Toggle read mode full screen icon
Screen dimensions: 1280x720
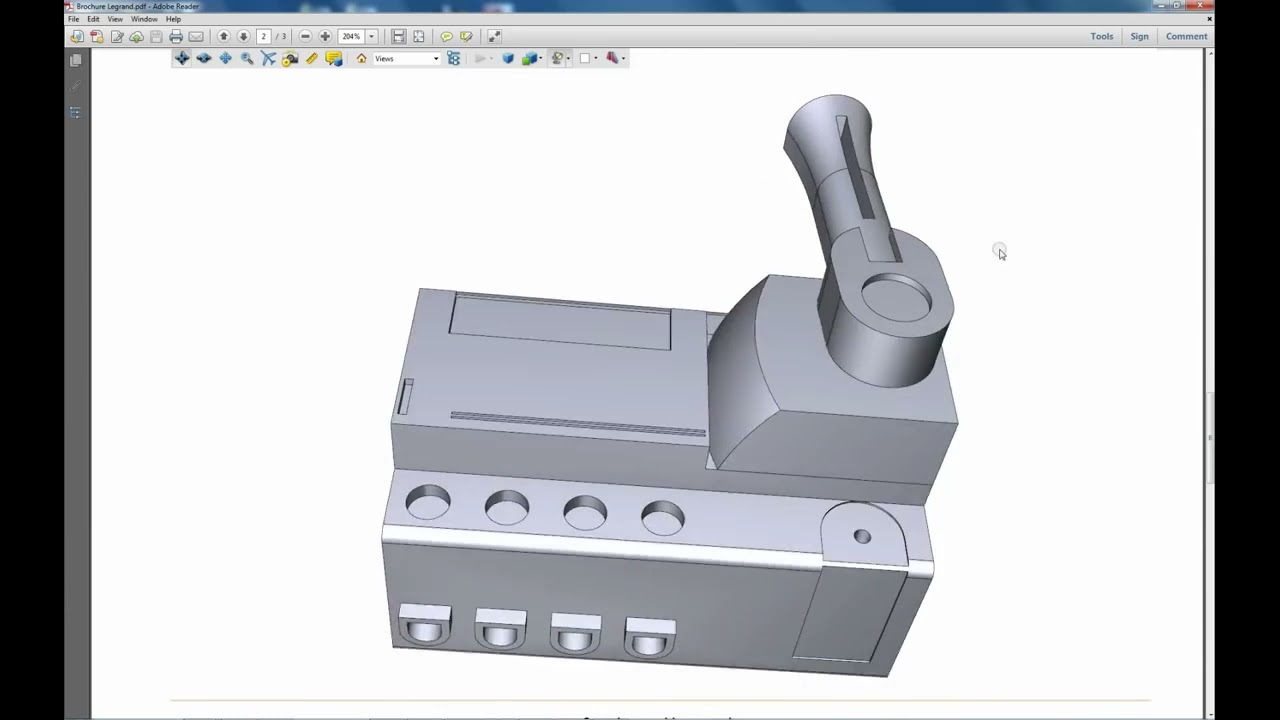494,36
